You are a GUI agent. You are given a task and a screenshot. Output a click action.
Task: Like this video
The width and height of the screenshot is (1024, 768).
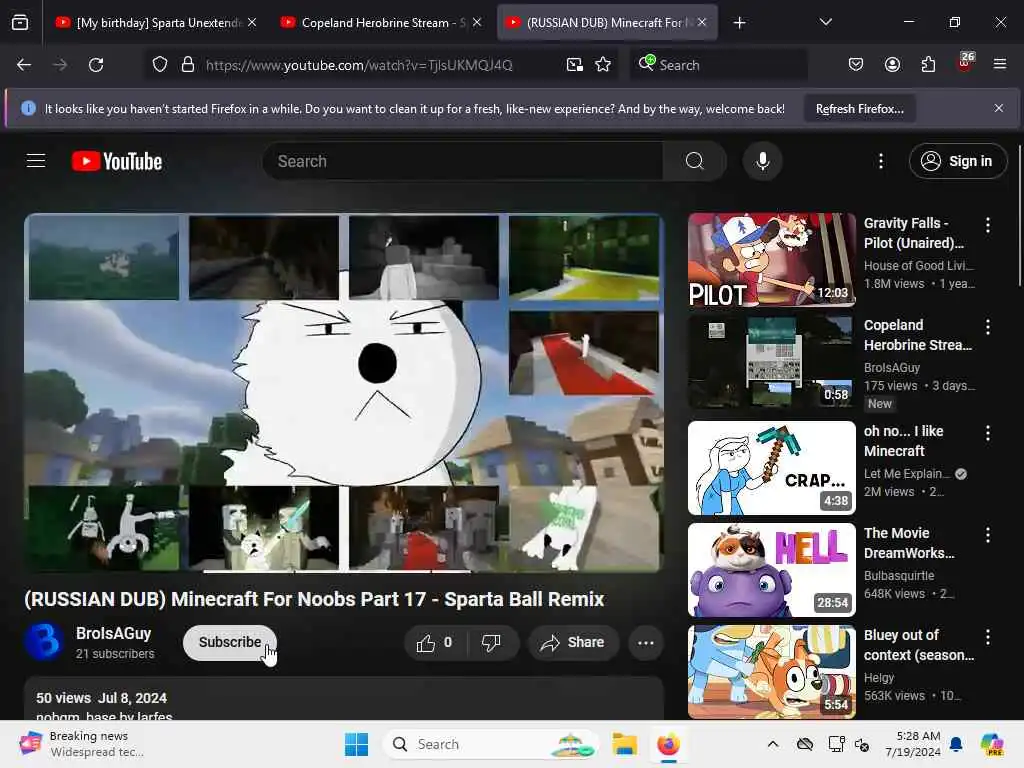tap(435, 643)
